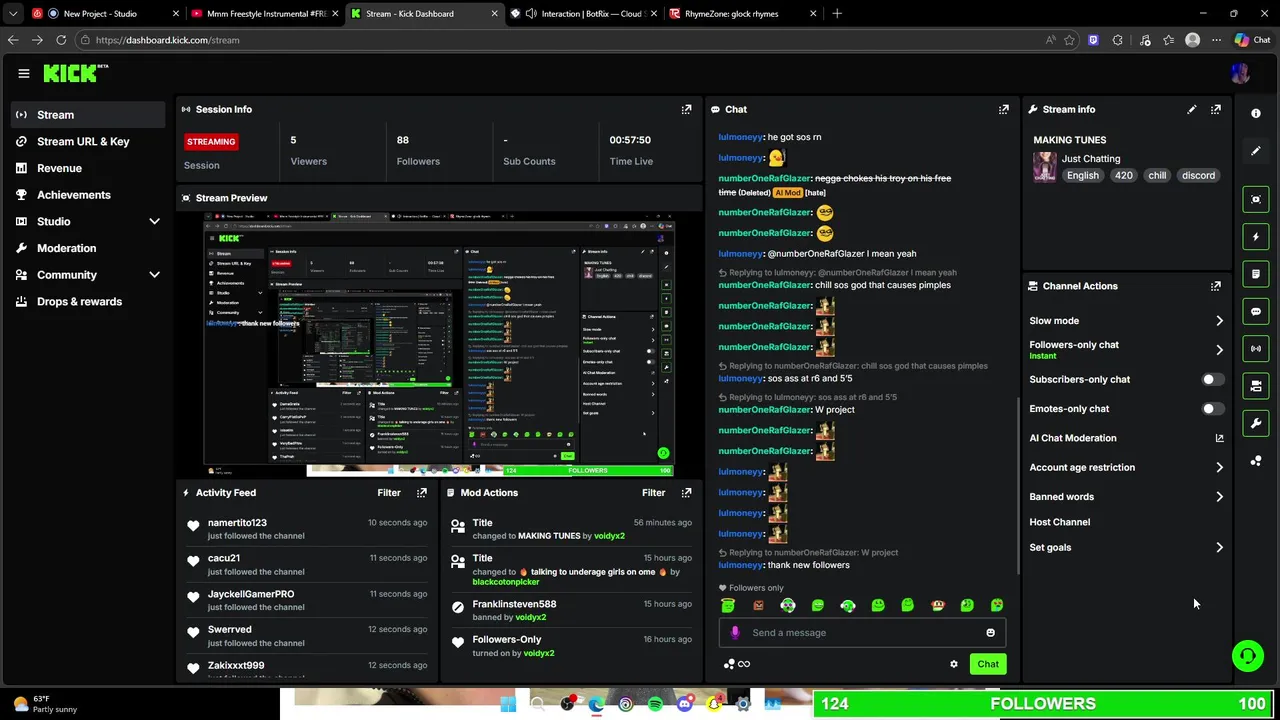Click Host Channel action
This screenshot has height=720, width=1280.
1059,522
